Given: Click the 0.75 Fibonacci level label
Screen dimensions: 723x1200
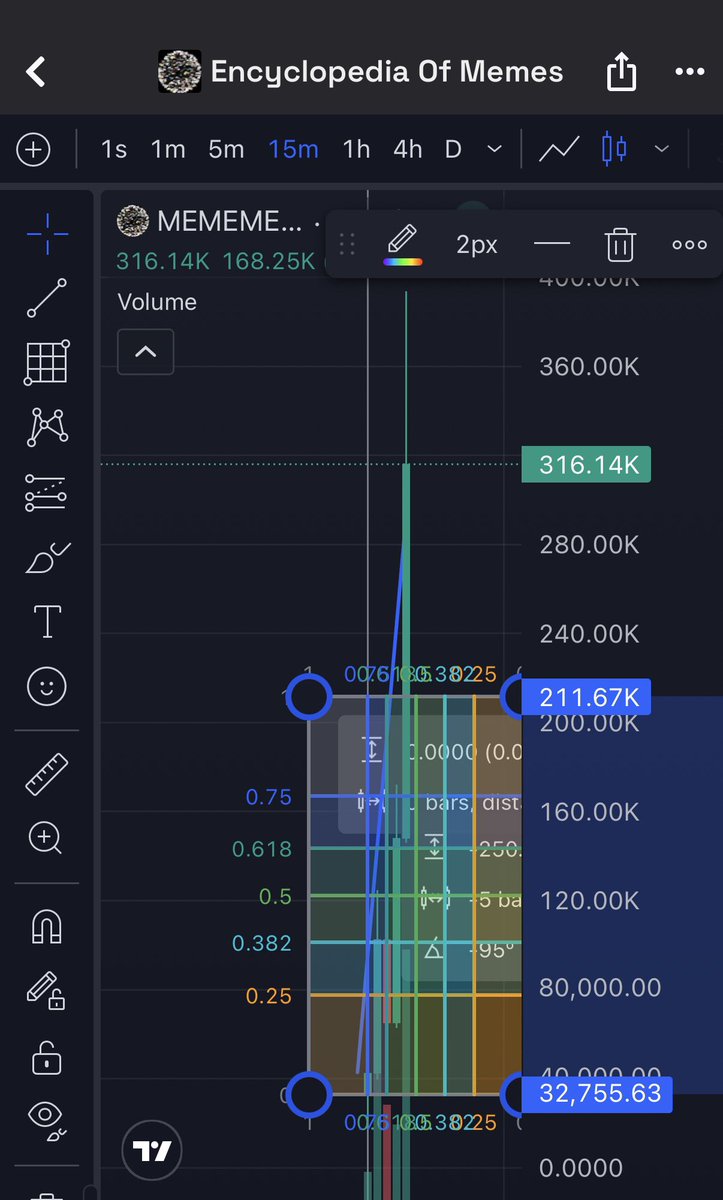Looking at the screenshot, I should pos(269,797).
